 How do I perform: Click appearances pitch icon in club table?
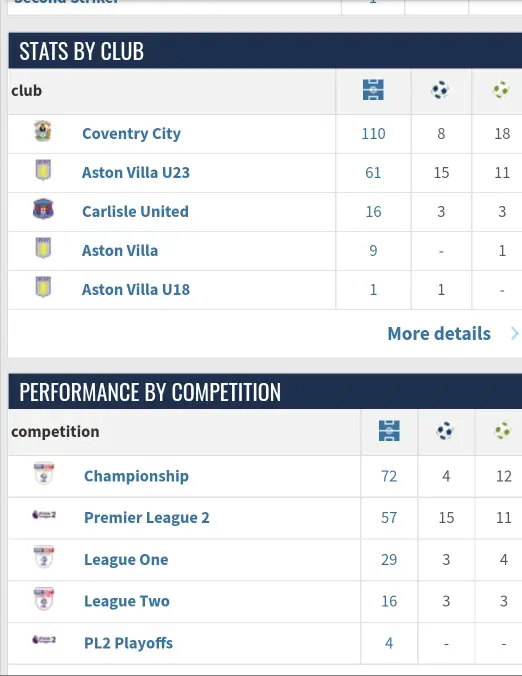pyautogui.click(x=373, y=90)
